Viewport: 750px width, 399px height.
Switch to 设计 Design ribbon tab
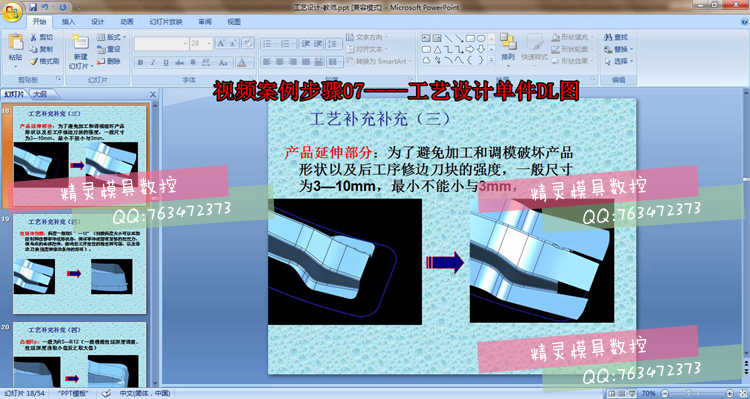(x=98, y=22)
